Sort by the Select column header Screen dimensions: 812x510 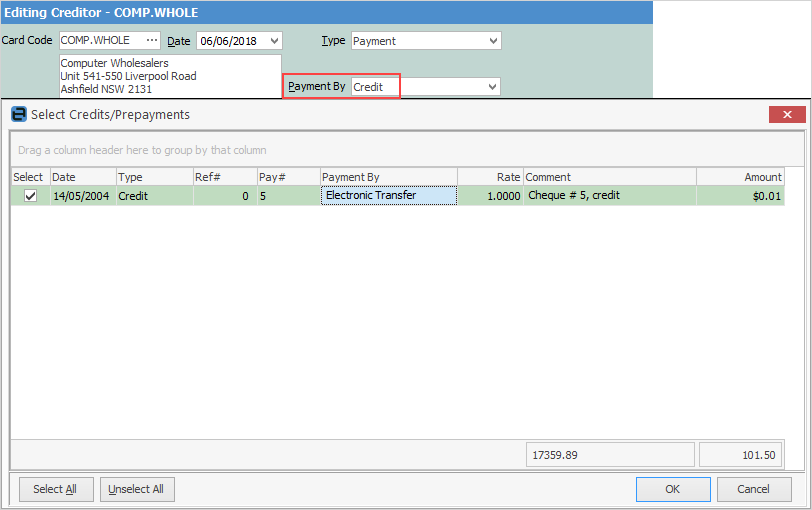tap(31, 177)
